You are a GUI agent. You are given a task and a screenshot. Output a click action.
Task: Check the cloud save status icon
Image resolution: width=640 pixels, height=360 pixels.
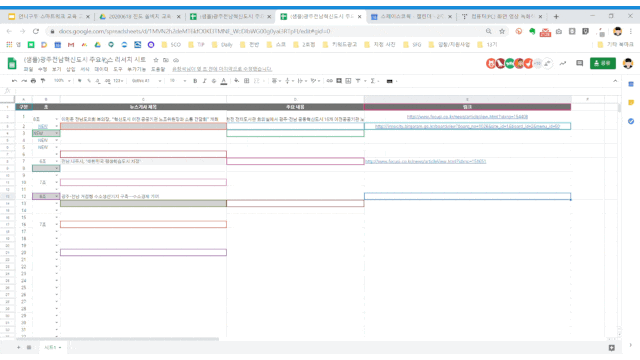pyautogui.click(x=176, y=60)
